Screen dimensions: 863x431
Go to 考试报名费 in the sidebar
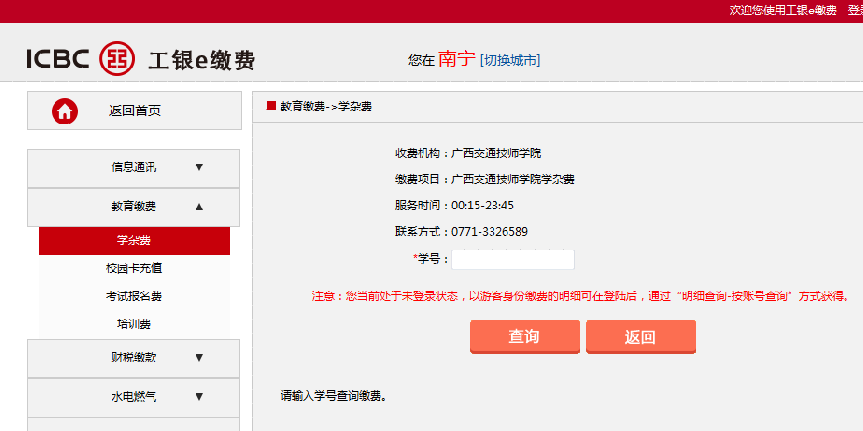pos(134,297)
